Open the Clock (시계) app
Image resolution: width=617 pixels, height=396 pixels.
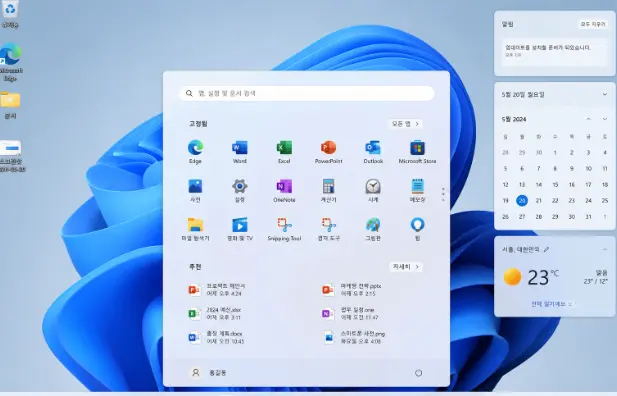[x=373, y=191]
